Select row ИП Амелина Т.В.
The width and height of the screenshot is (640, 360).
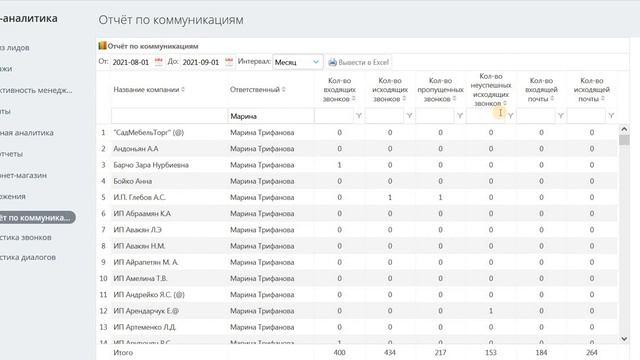pos(357,278)
